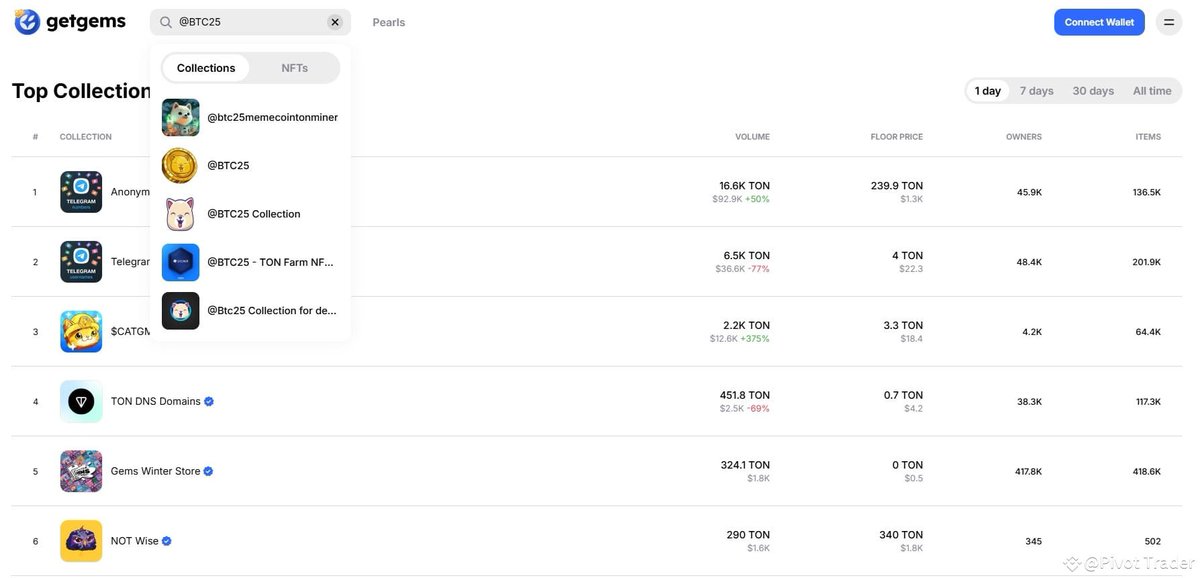
Task: Click the search magnifier icon
Action: tap(167, 22)
